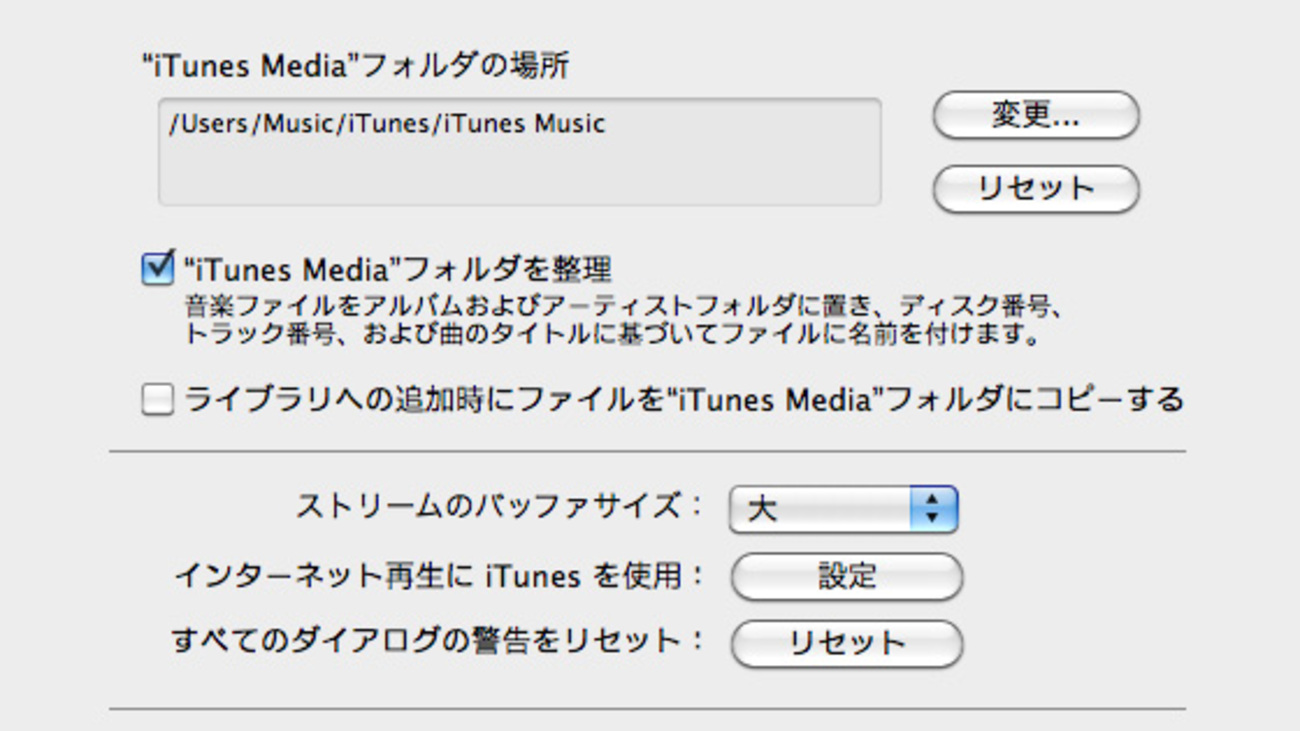Click the インターネット再生に iTunes を使用 label

coord(438,576)
